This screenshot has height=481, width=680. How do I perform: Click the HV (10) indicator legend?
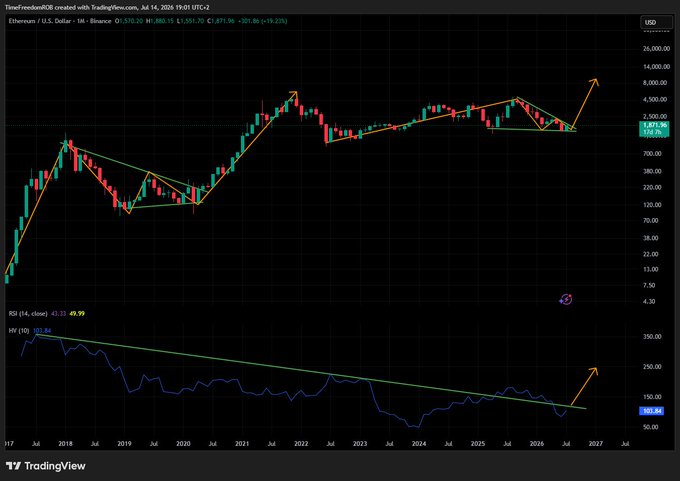coord(19,330)
